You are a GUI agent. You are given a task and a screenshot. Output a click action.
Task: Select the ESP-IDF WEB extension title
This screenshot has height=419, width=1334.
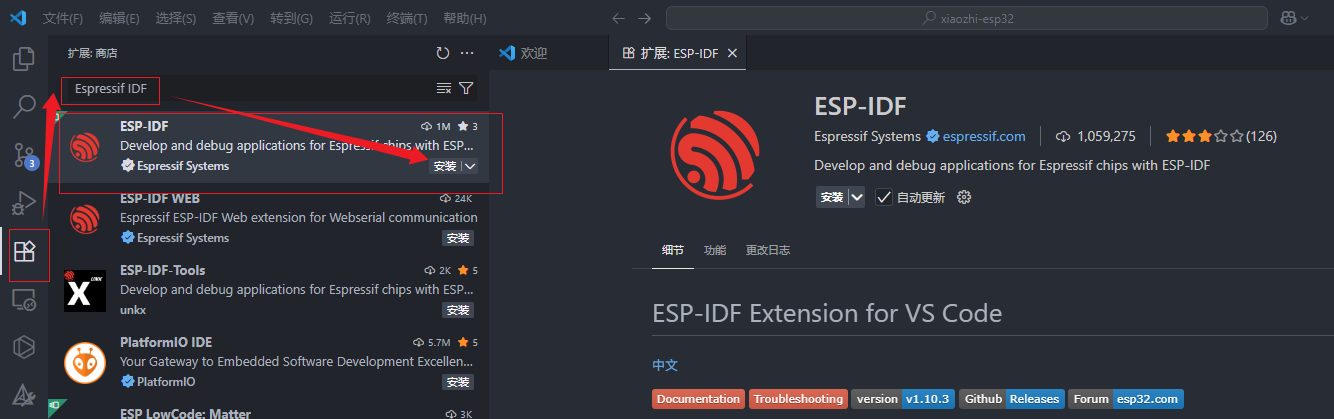tap(160, 198)
